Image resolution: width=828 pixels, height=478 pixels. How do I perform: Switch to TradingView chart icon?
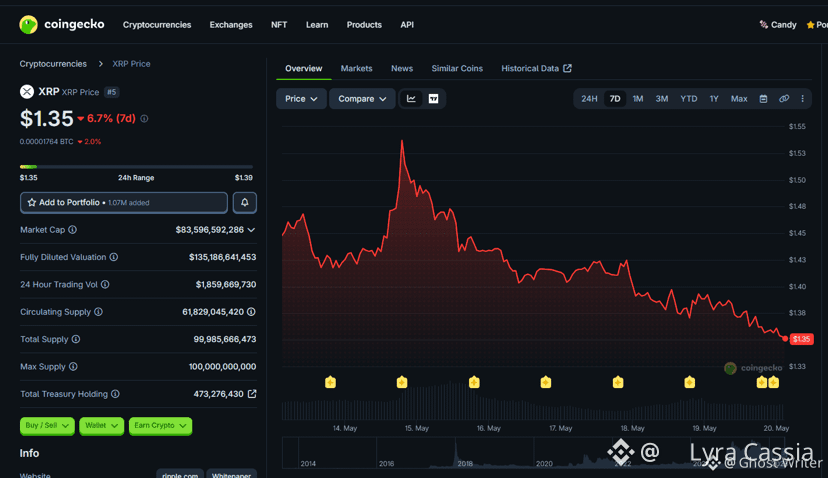[x=433, y=99]
